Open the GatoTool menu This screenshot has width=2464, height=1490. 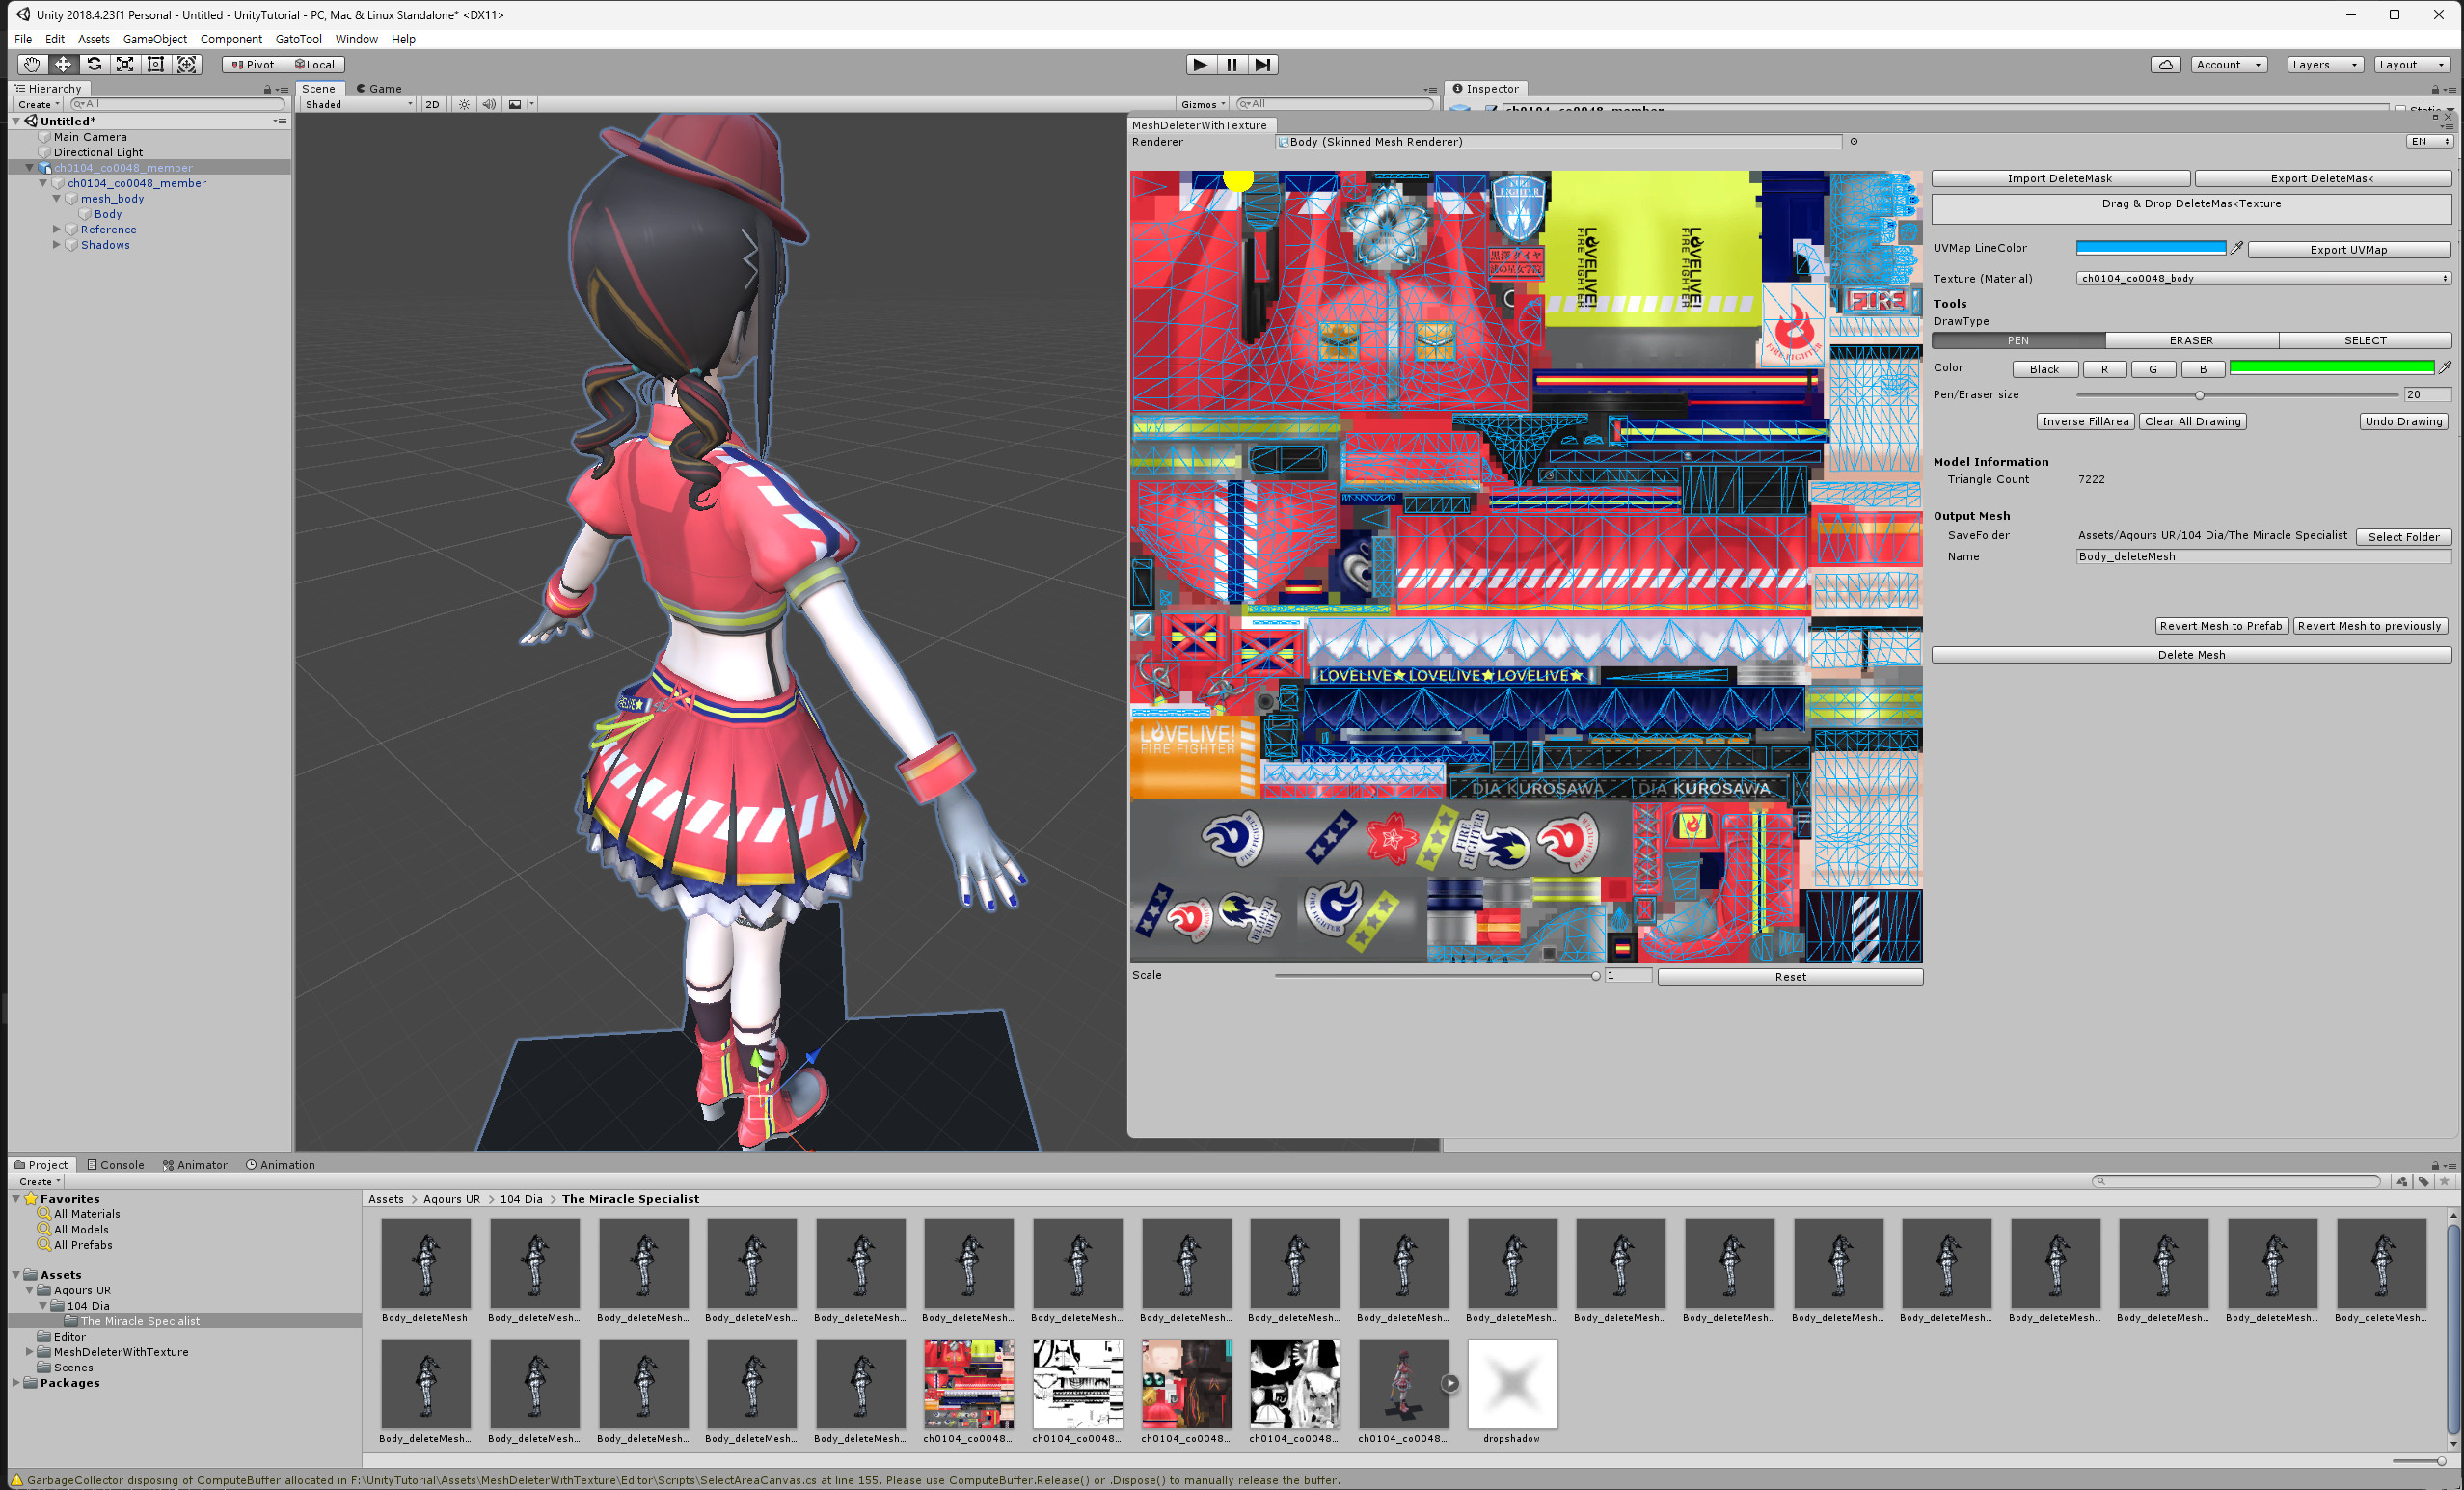298,39
